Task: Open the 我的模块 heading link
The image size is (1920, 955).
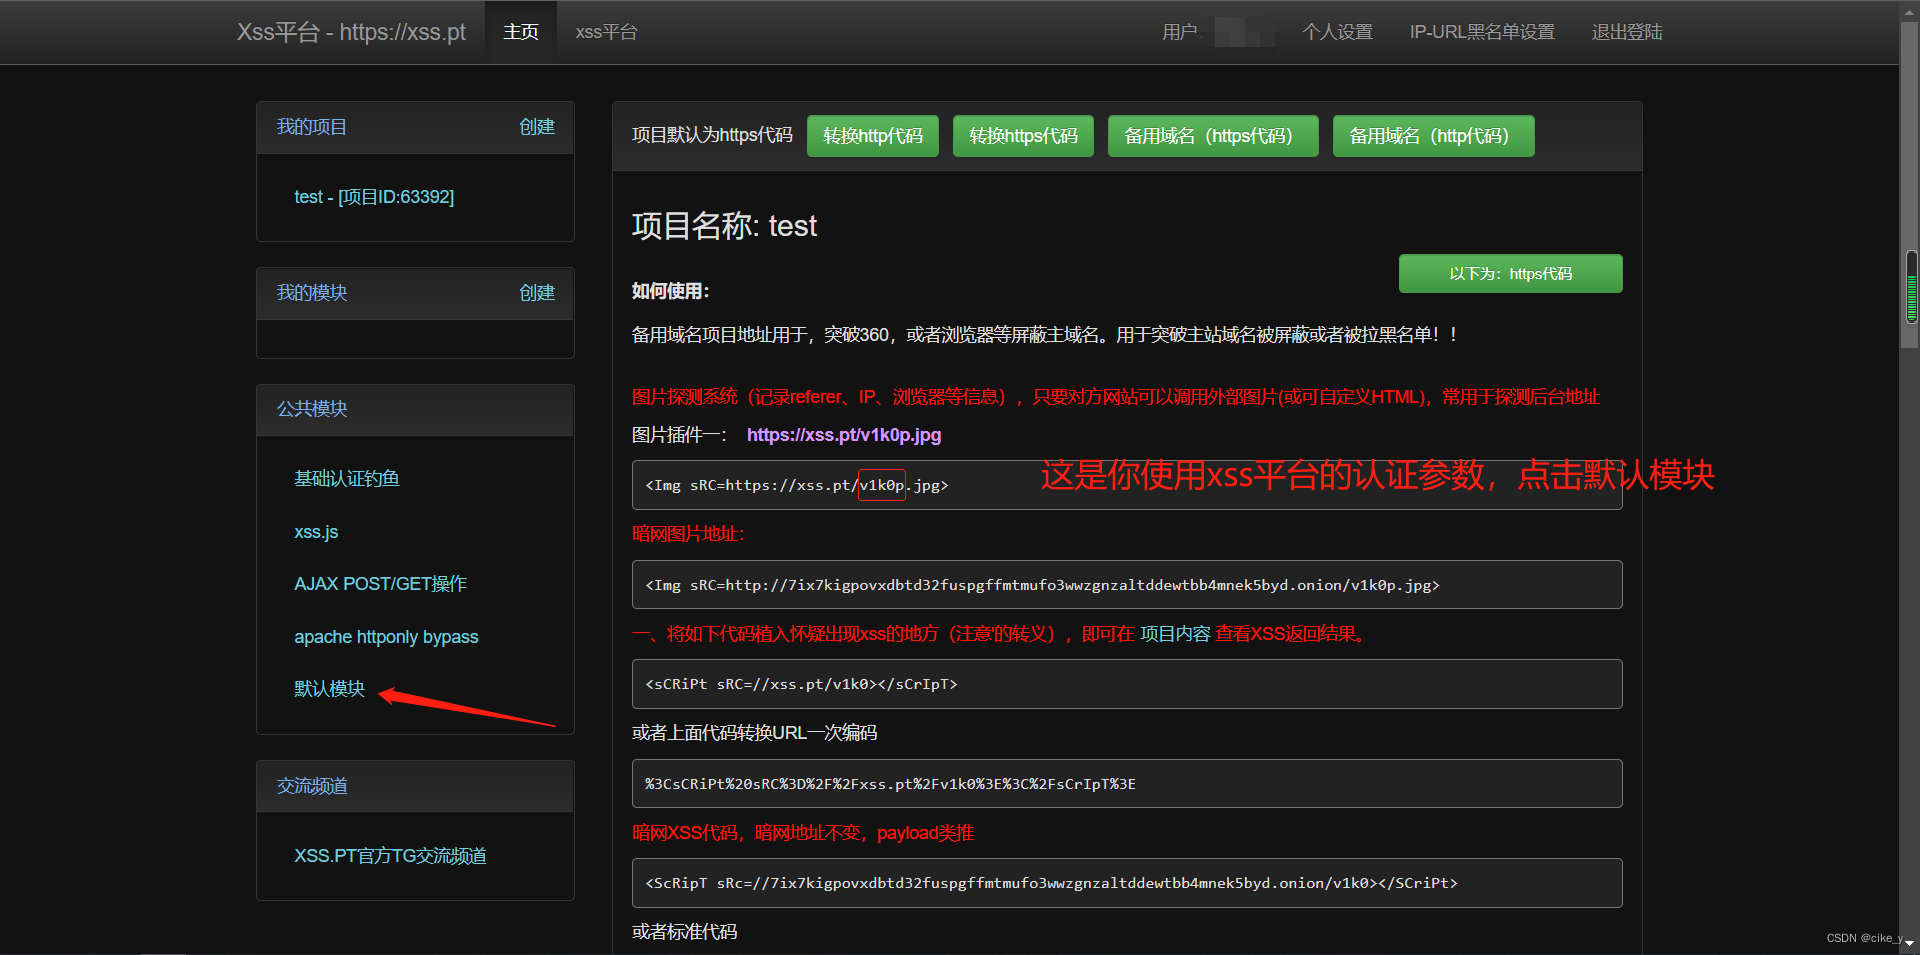Action: [312, 293]
